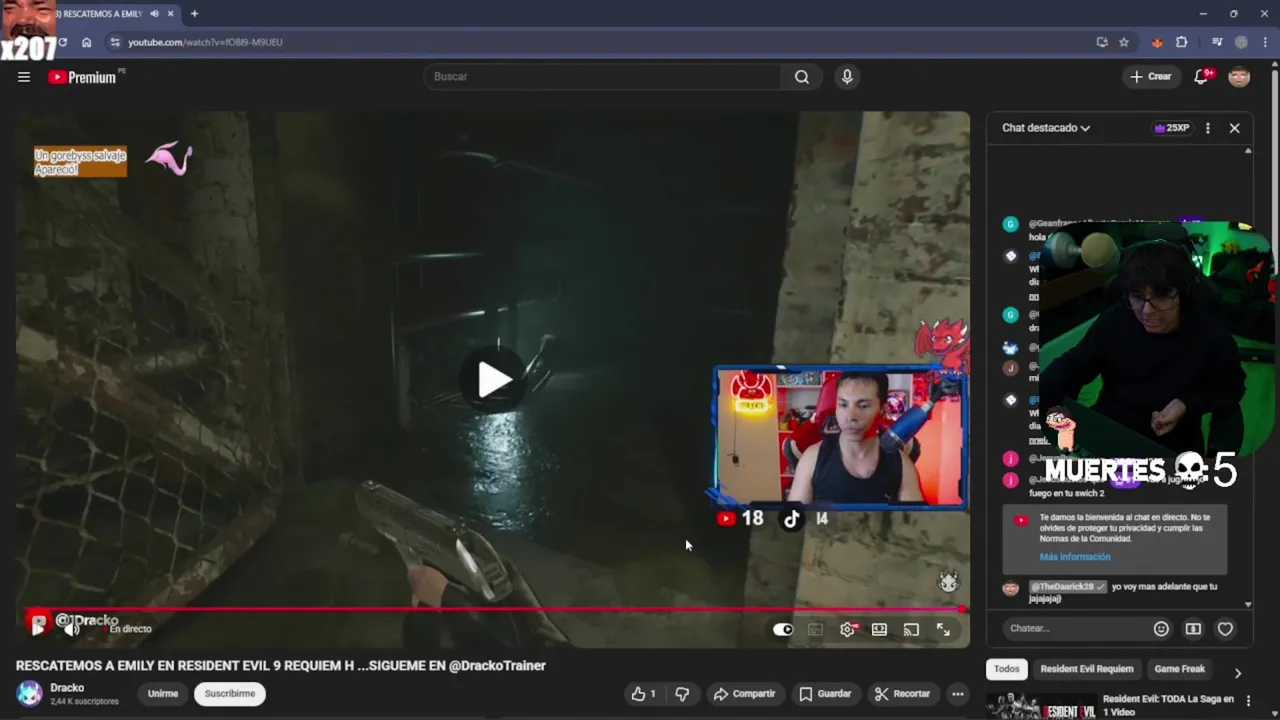The height and width of the screenshot is (720, 1280).
Task: Dislike the video with the thumbs down
Action: click(x=682, y=694)
